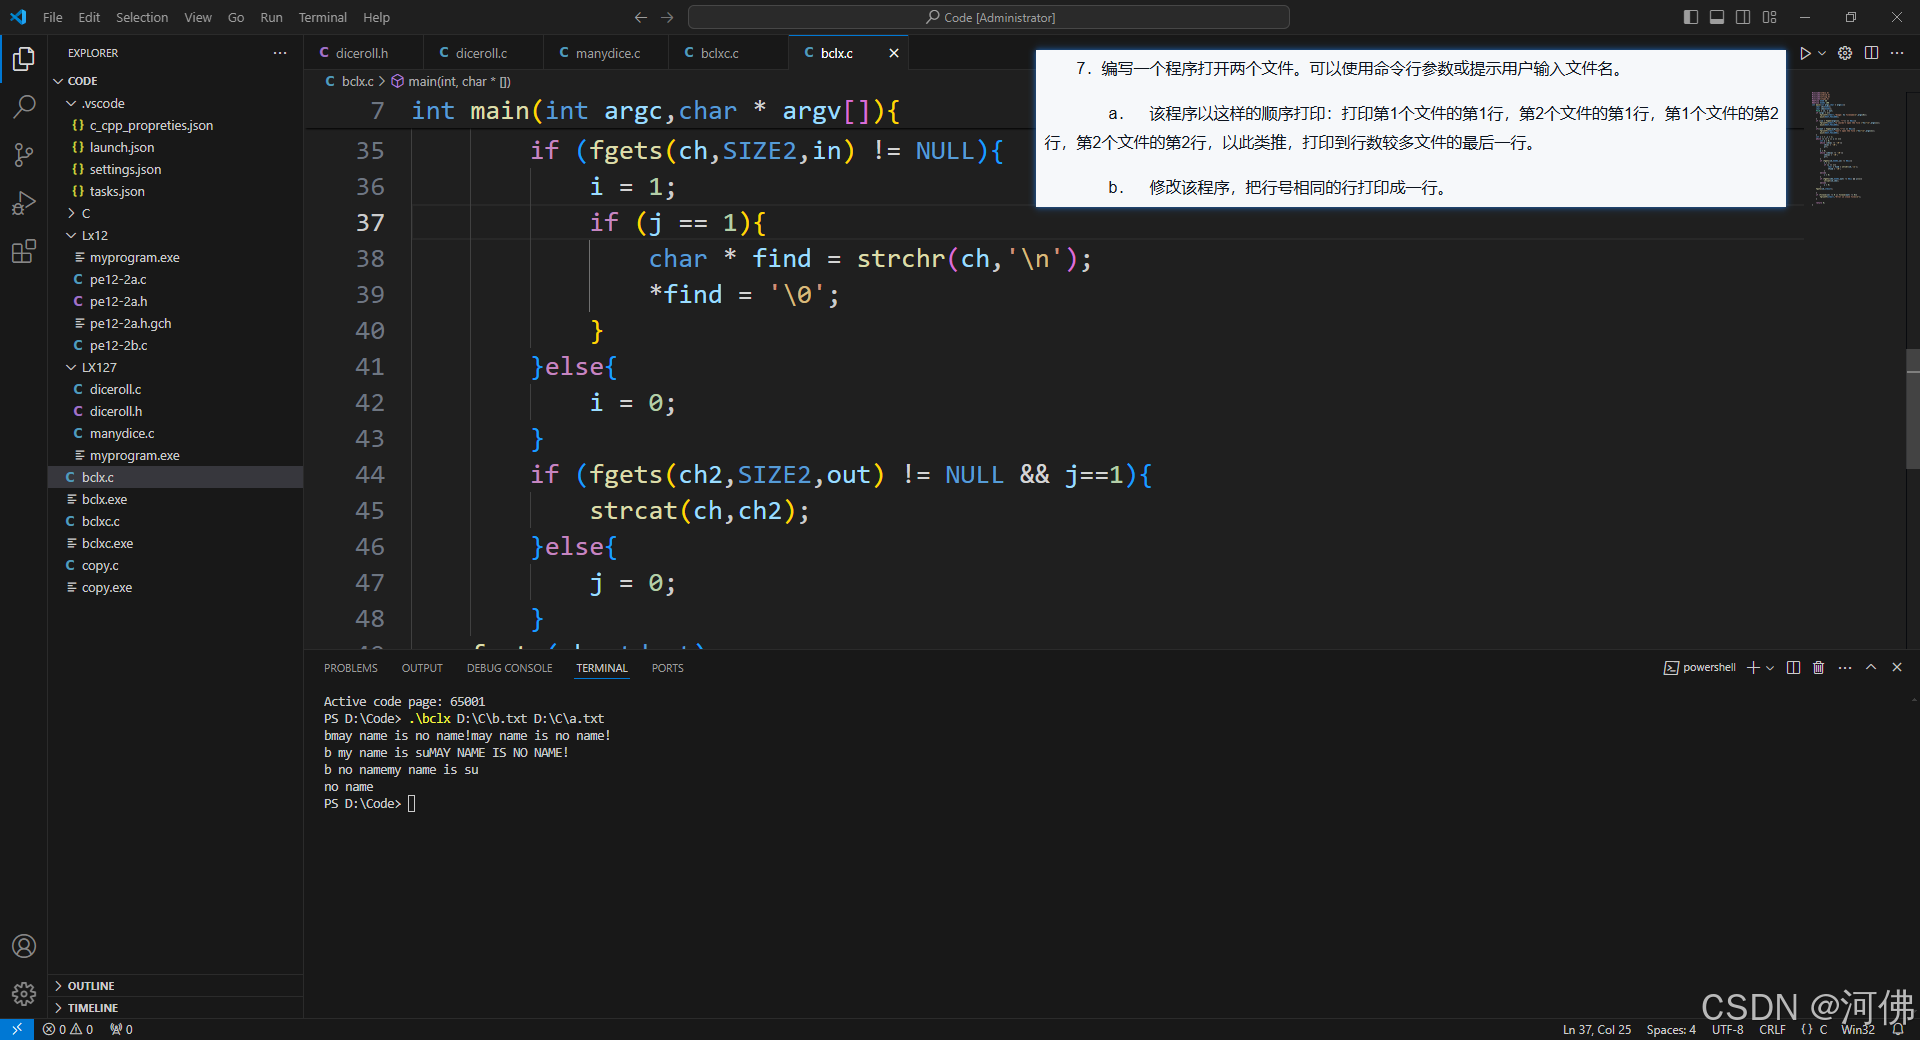Change indentation via Spaces: 4
The image size is (1920, 1040).
point(1671,1029)
